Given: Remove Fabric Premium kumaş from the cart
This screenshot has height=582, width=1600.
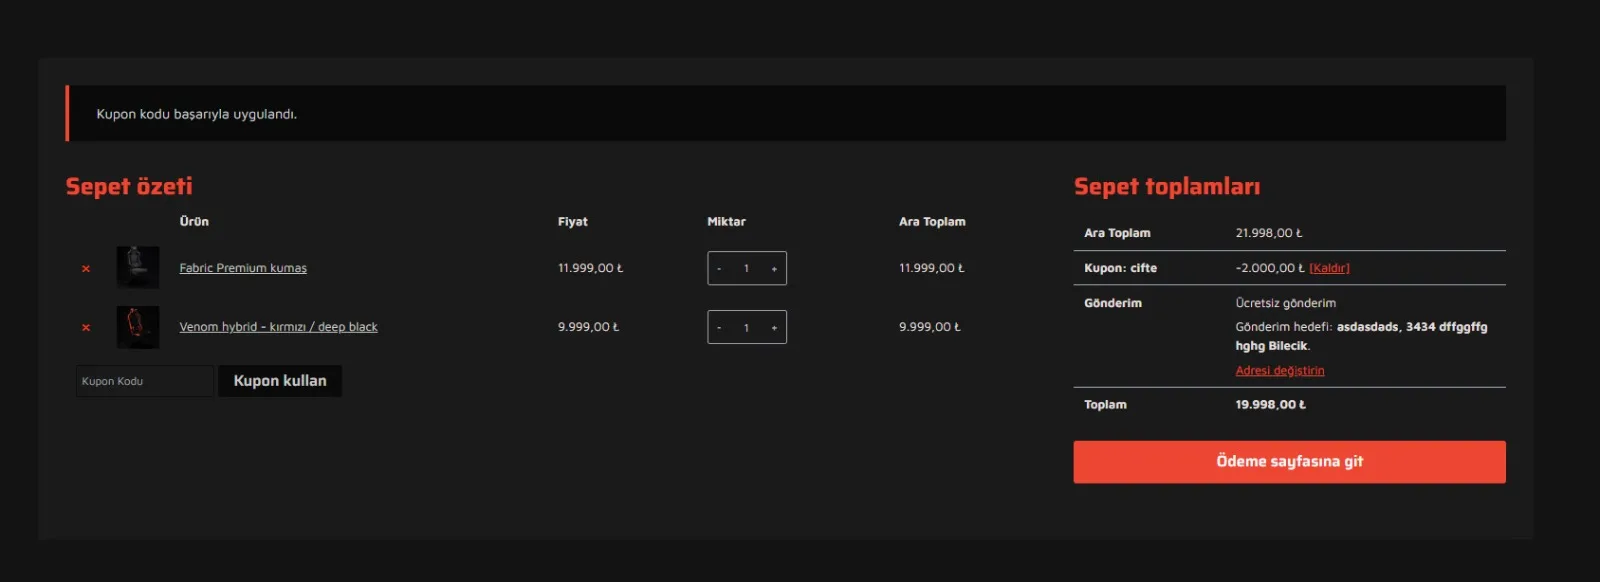Looking at the screenshot, I should (x=86, y=269).
